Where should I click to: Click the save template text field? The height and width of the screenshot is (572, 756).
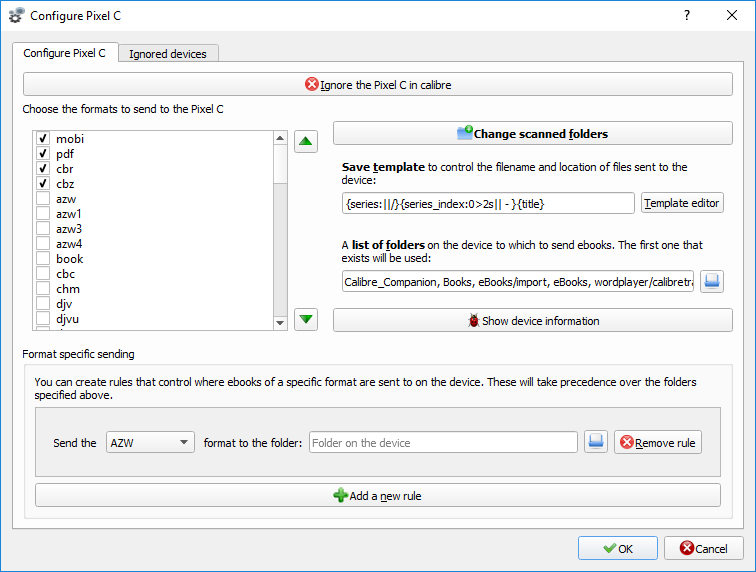pos(488,203)
